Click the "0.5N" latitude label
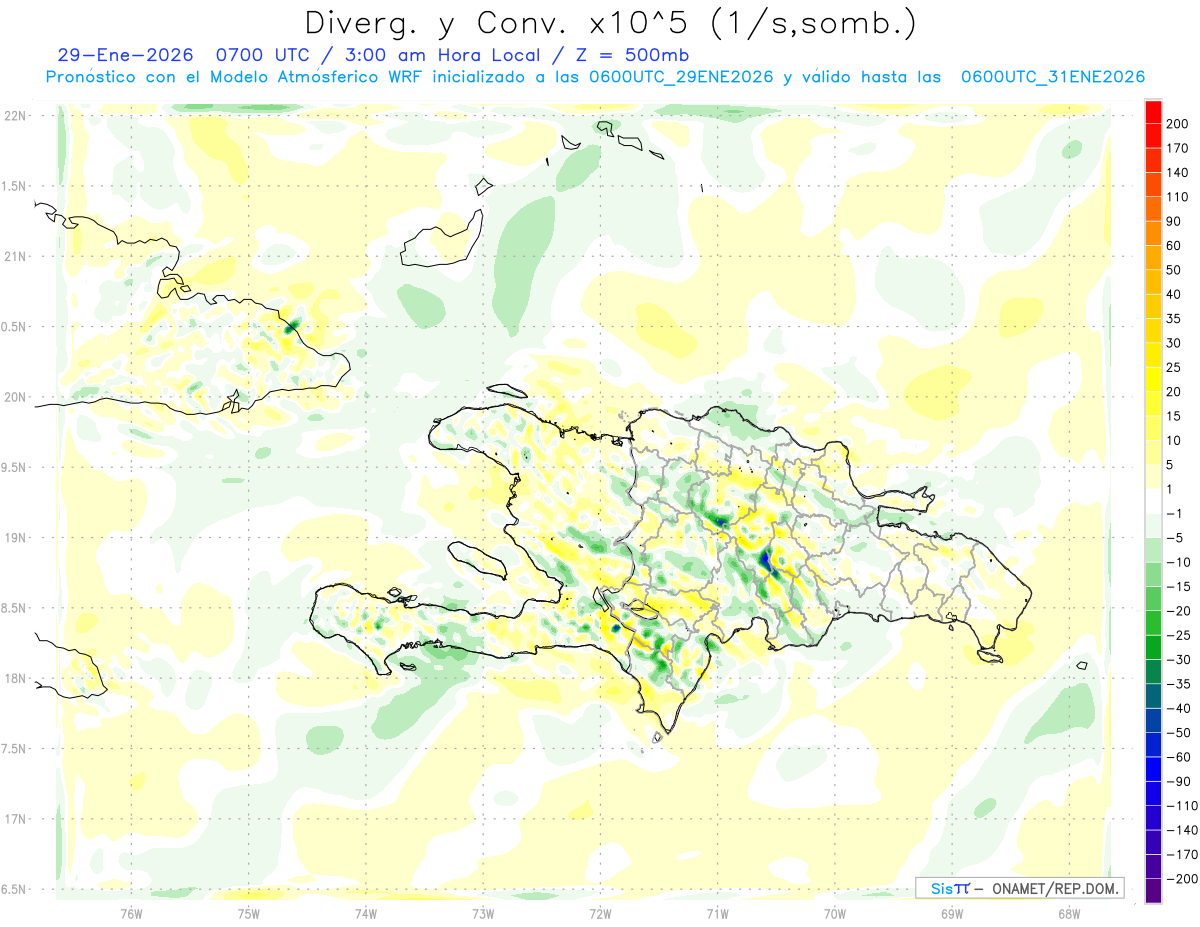 point(14,327)
